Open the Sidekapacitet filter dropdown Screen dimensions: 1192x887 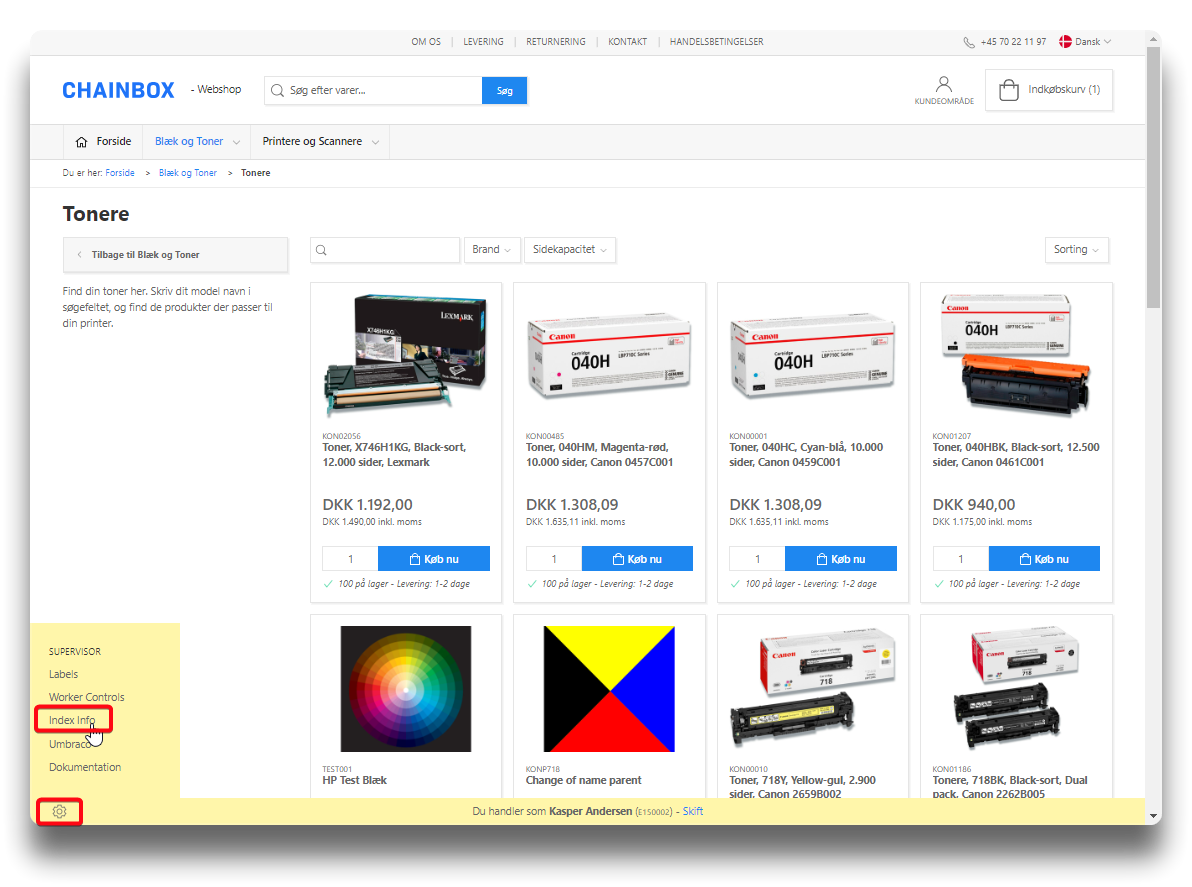[x=569, y=249]
